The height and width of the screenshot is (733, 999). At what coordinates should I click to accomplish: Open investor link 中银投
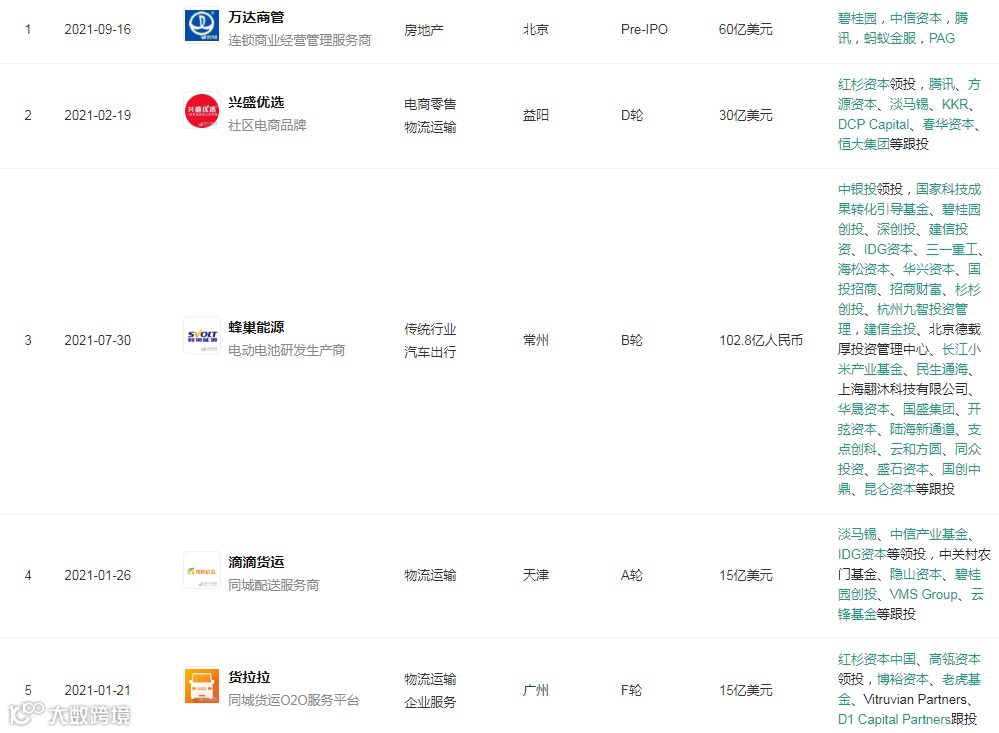[857, 189]
